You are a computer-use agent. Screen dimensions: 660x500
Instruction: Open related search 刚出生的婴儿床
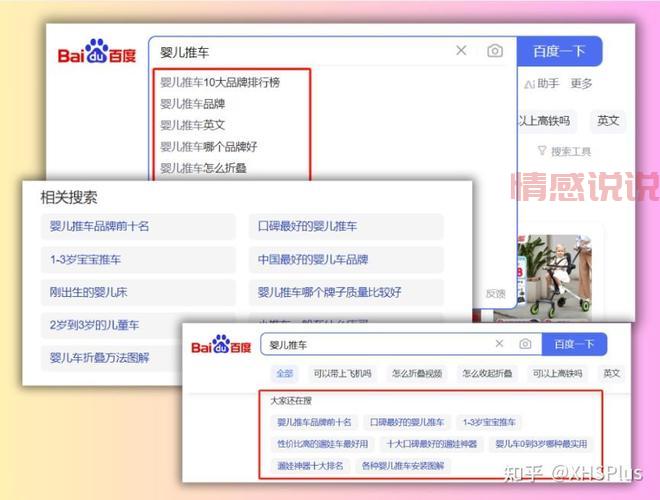[x=138, y=292]
